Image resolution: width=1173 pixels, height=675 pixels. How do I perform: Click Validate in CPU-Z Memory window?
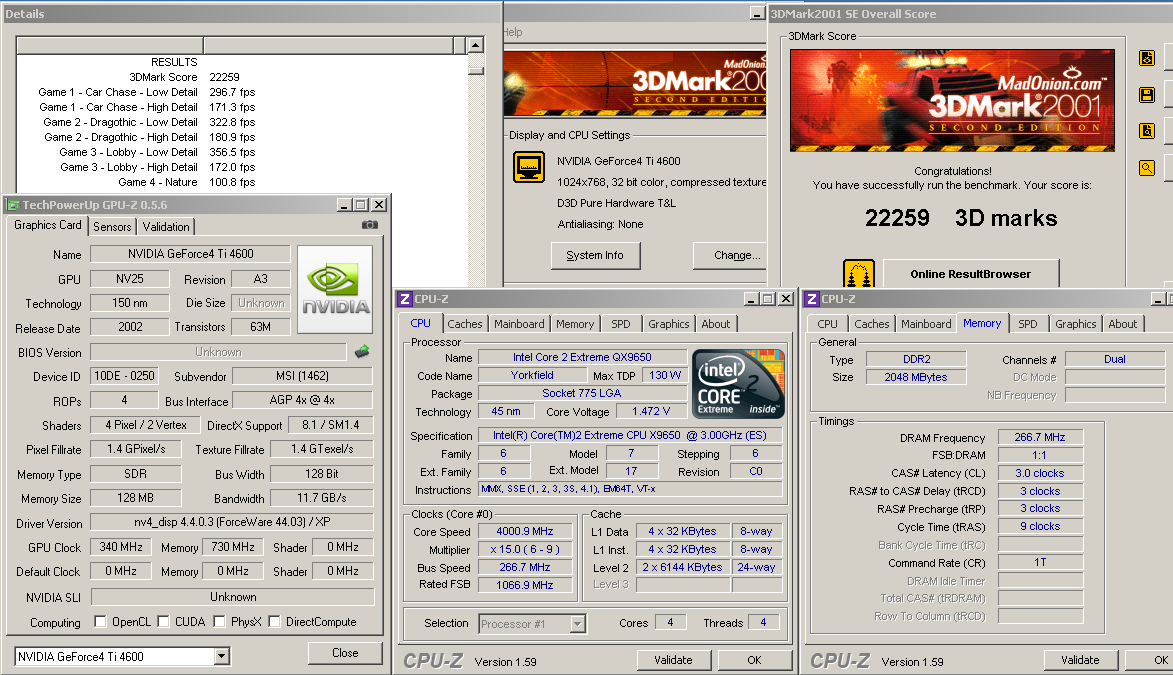[1080, 660]
